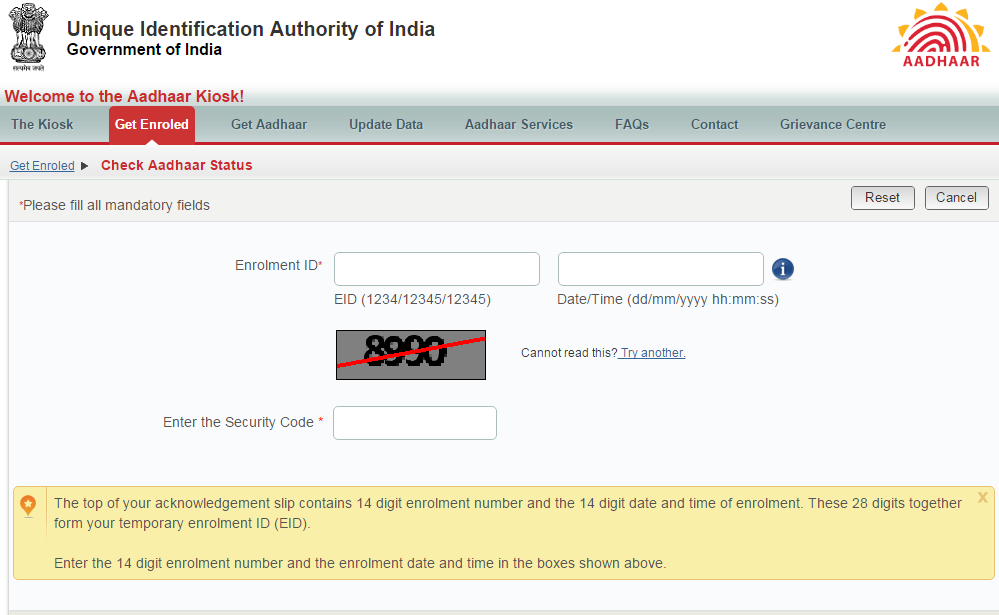Viewport: 999px width, 615px height.
Task: Click the Reset button
Action: click(x=882, y=198)
